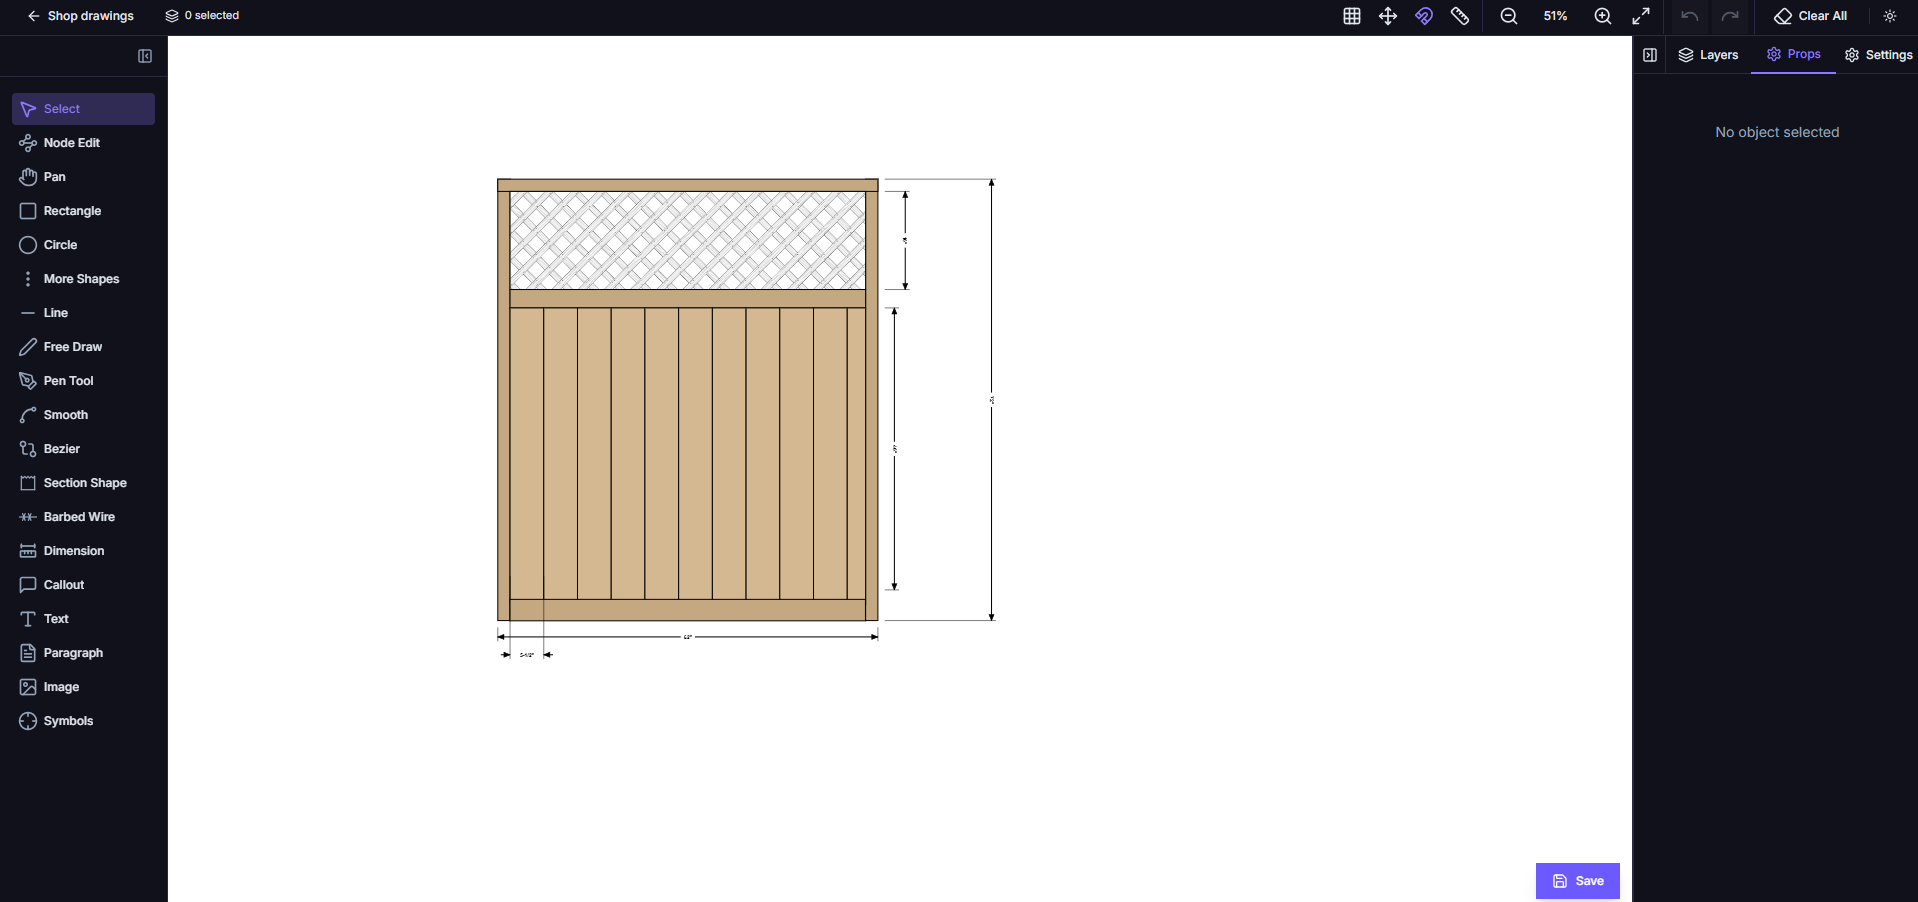Select the Text tool

click(x=83, y=619)
